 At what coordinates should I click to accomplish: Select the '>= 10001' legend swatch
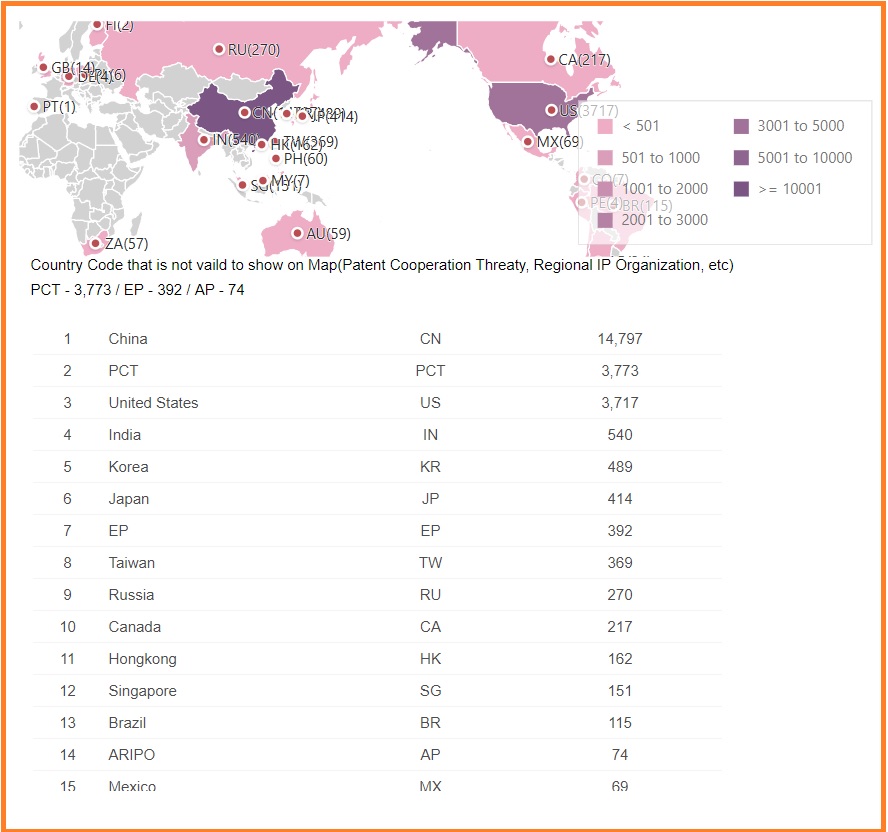tap(741, 189)
